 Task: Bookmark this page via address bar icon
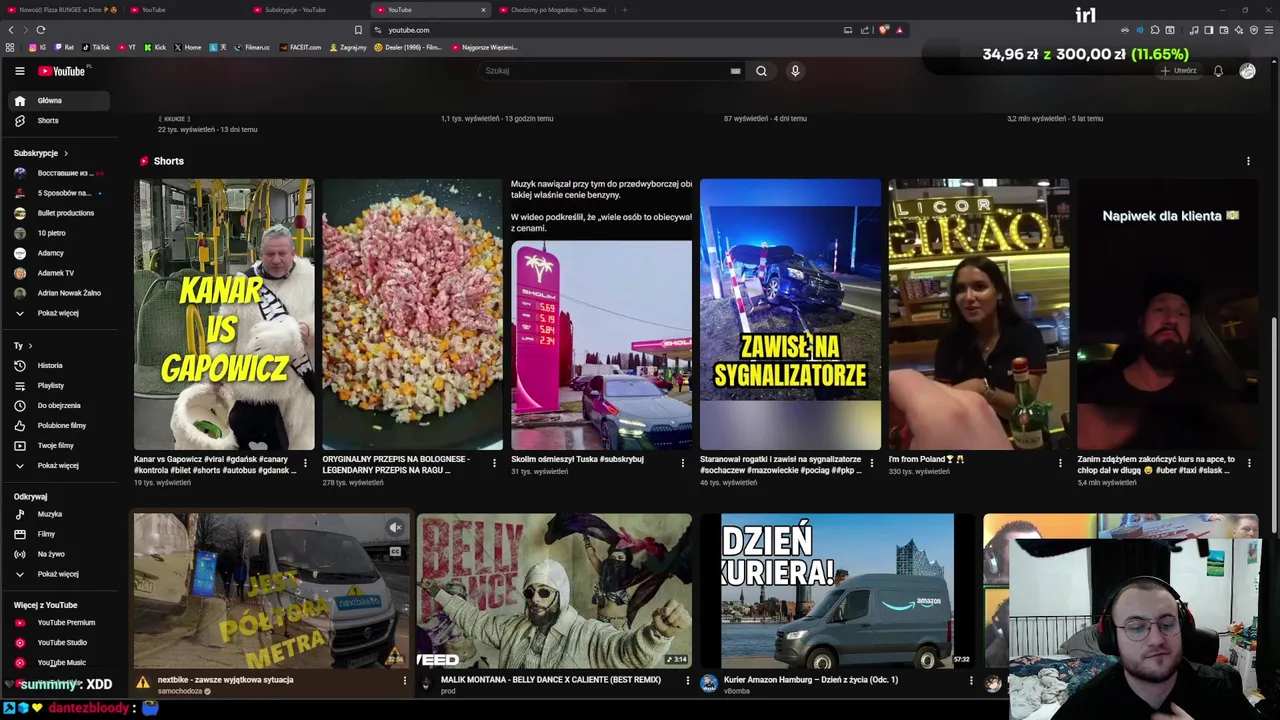point(358,30)
